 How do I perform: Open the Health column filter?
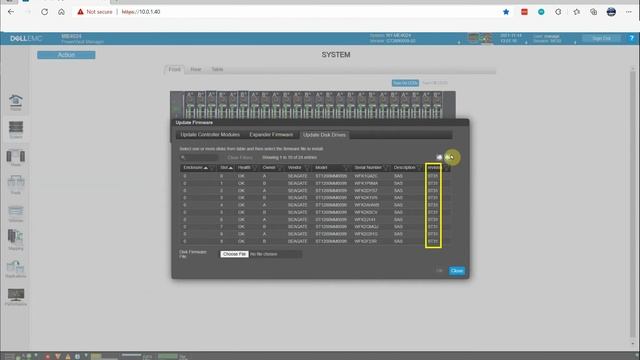click(x=255, y=168)
